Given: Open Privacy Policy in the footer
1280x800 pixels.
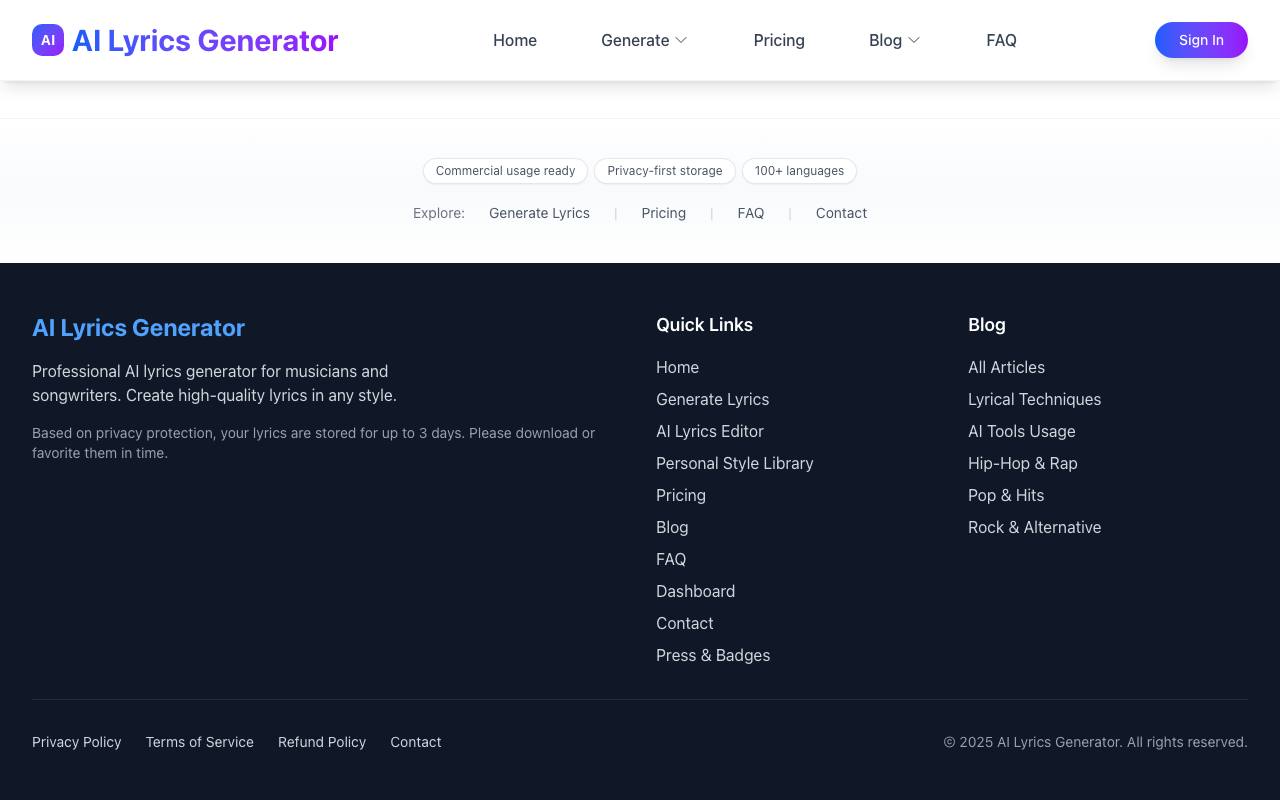Looking at the screenshot, I should click(x=76, y=742).
